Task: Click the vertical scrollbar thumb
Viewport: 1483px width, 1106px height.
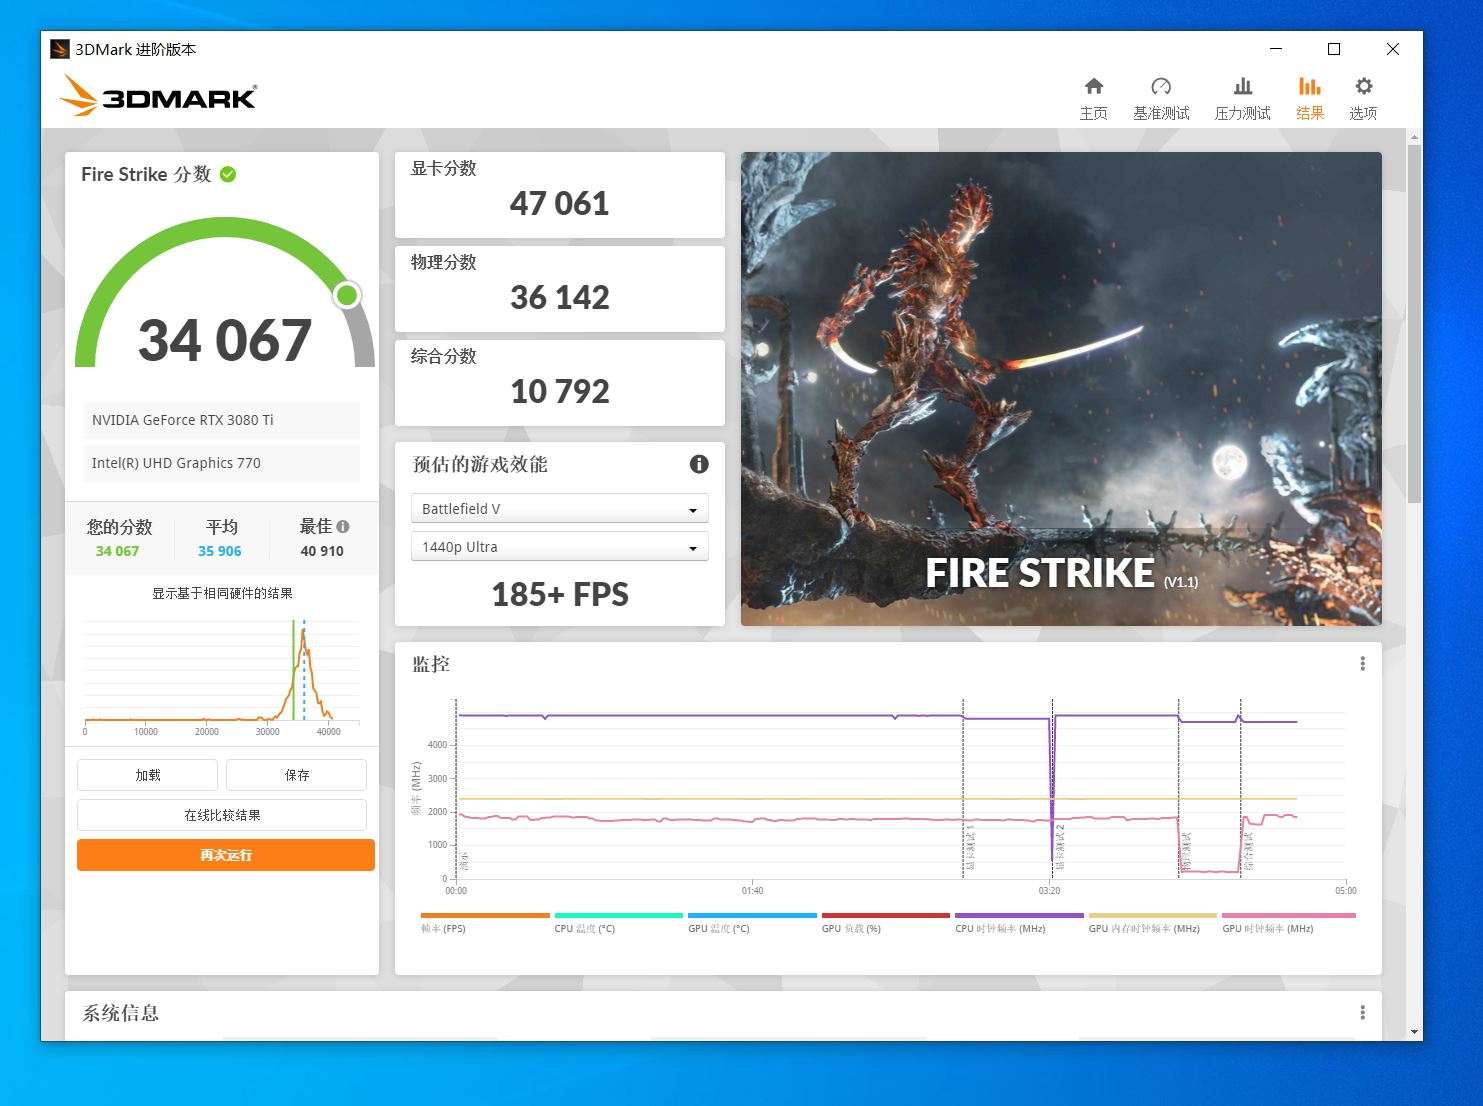Action: (x=1414, y=323)
